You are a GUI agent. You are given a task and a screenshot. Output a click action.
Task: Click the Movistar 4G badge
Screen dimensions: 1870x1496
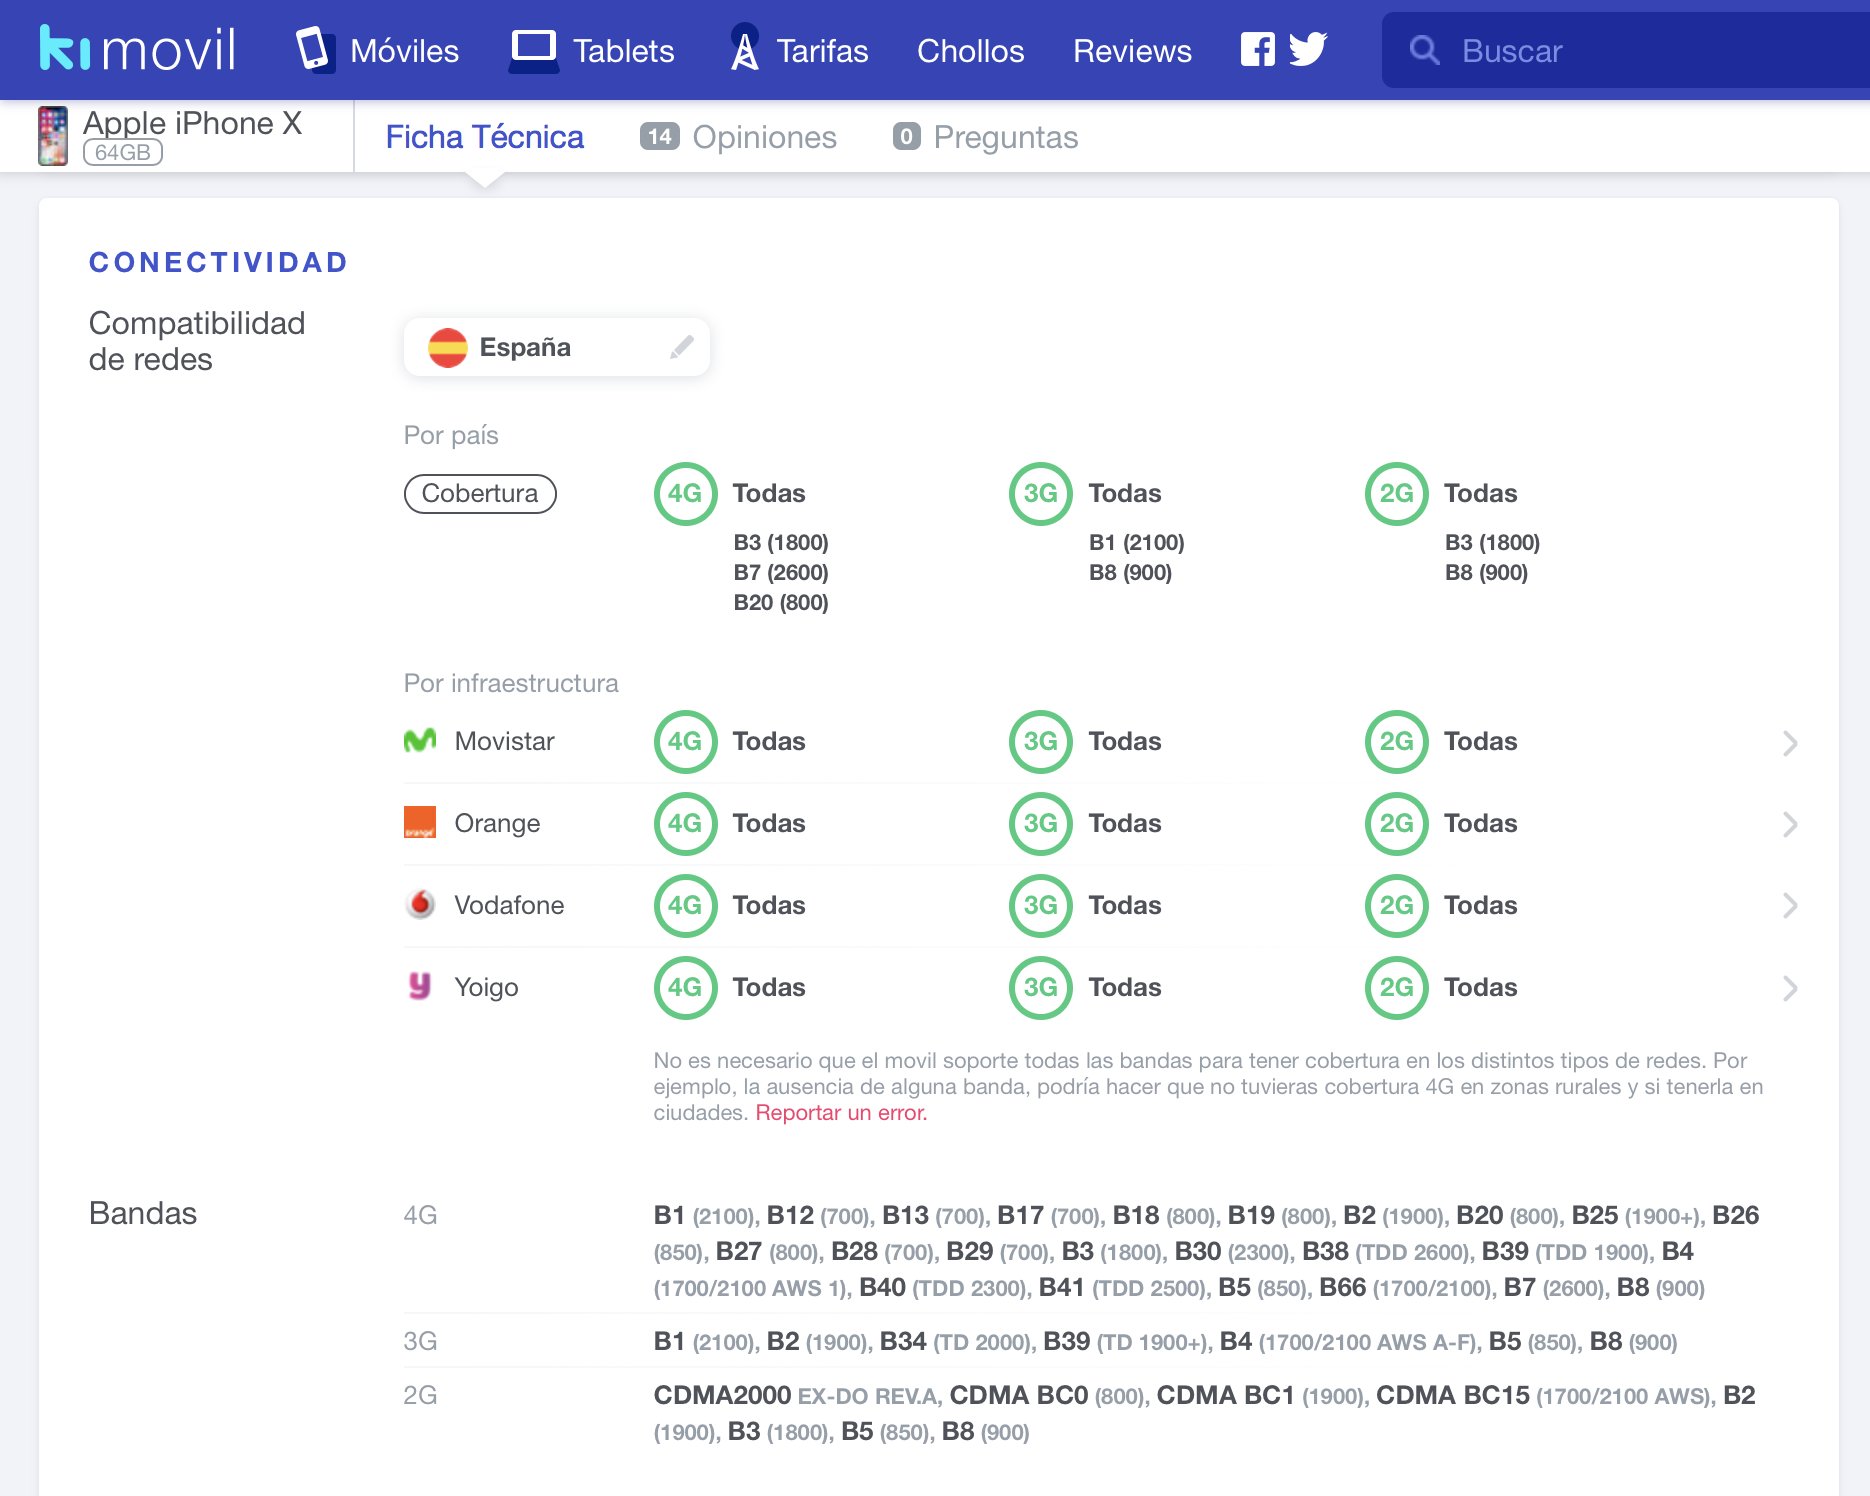click(x=685, y=741)
